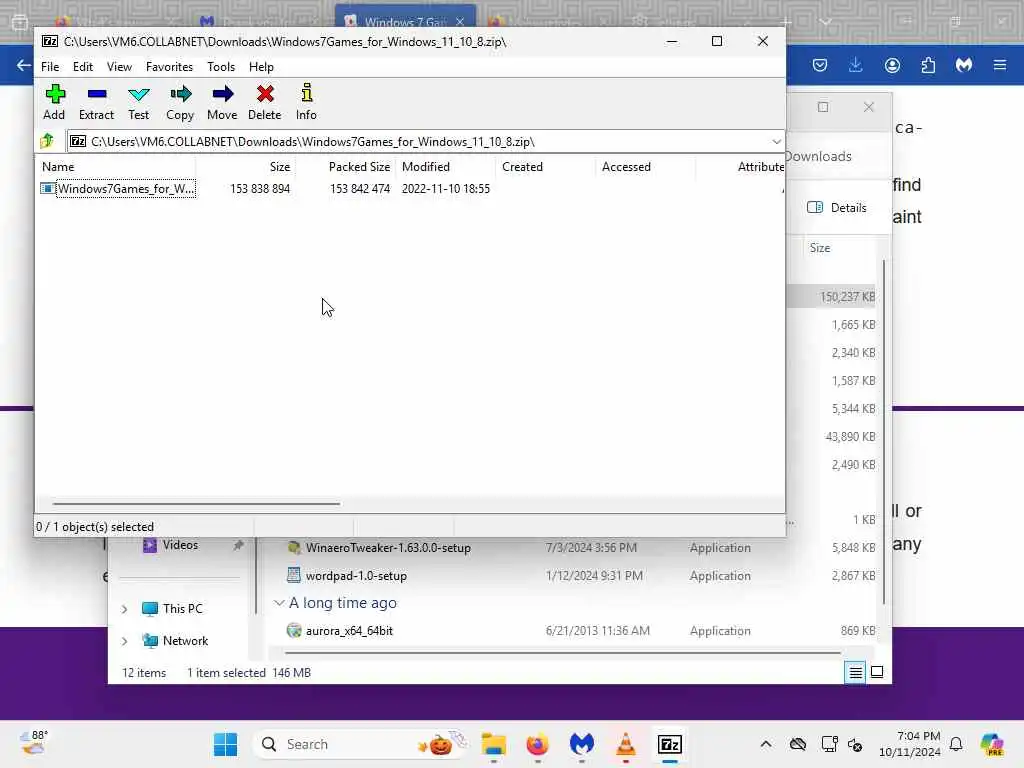Screen dimensions: 1024x768
Task: Click the 7-Zip horizontal scrollbar
Action: tap(196, 504)
